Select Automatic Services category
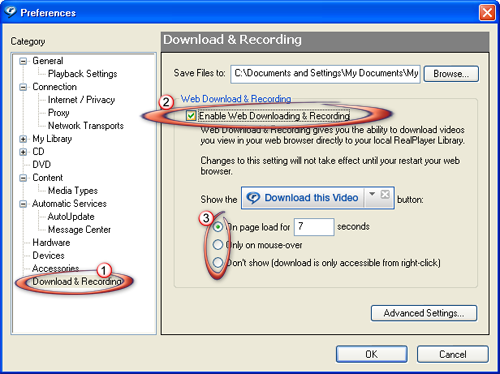This screenshot has width=500, height=374. pyautogui.click(x=69, y=204)
